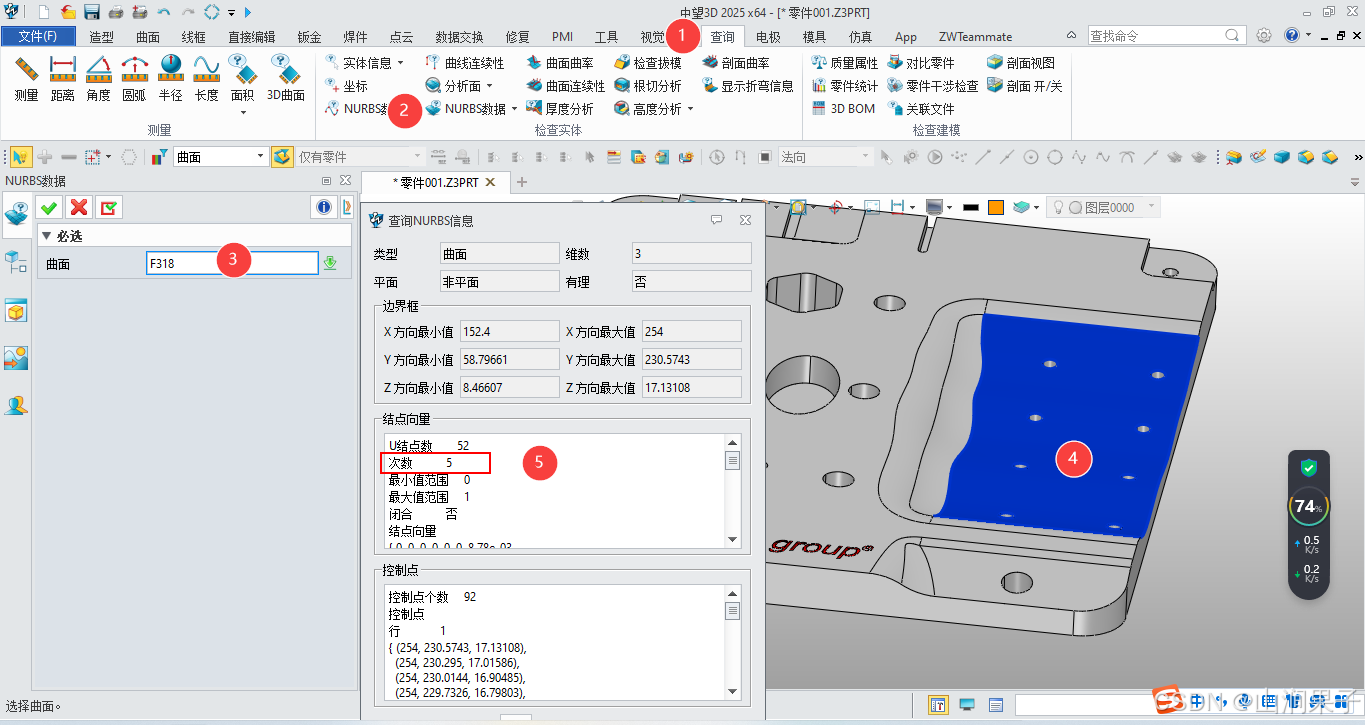Viewport: 1365px width, 725px height.
Task: Confirm with the green check button
Action: [x=48, y=207]
